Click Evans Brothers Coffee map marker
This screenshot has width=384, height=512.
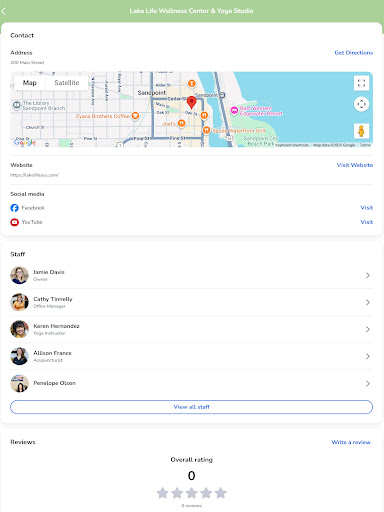135,116
